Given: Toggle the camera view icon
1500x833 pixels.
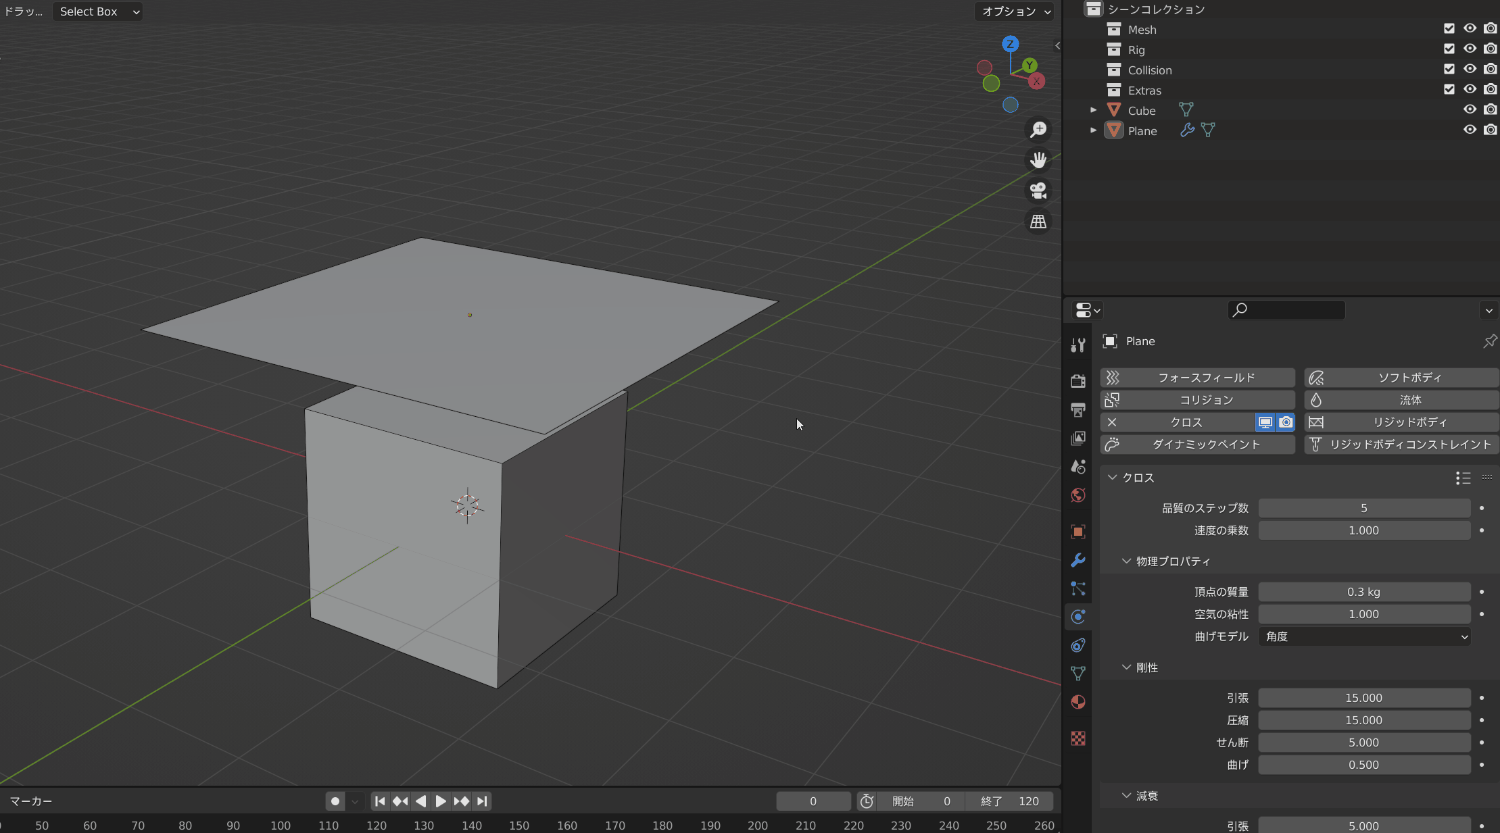Looking at the screenshot, I should (1039, 191).
